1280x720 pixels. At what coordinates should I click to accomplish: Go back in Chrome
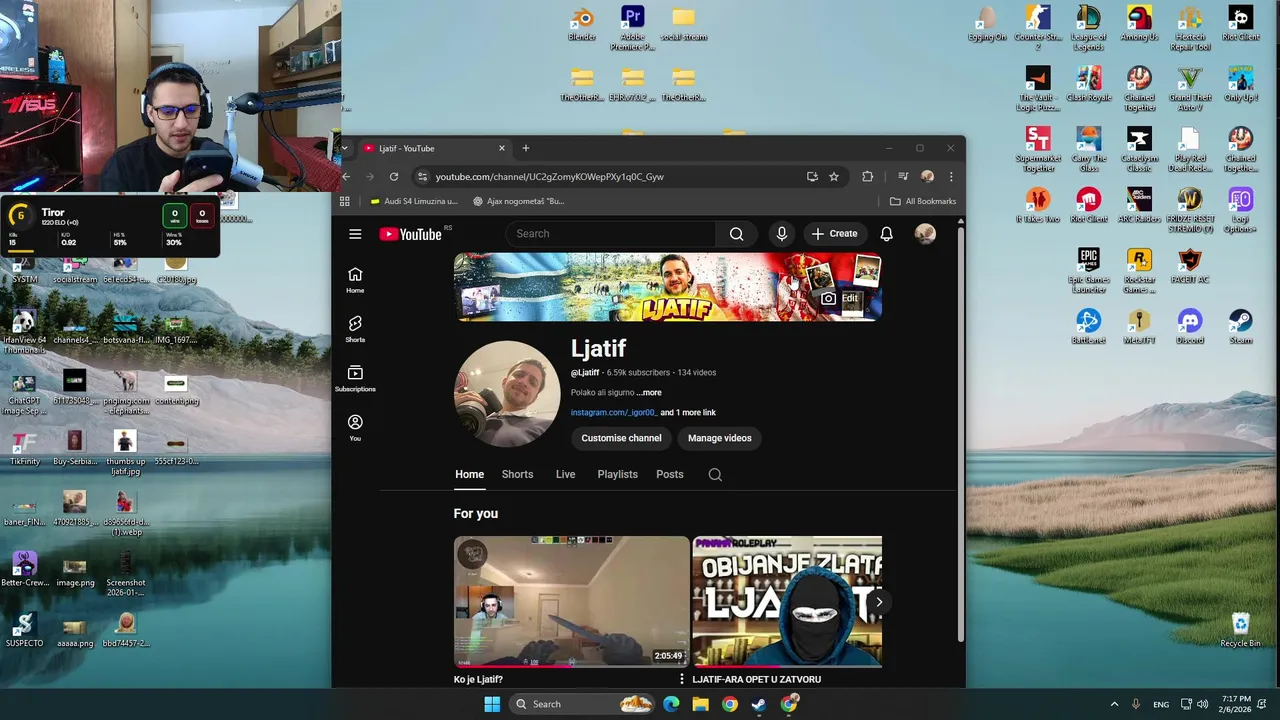(346, 177)
